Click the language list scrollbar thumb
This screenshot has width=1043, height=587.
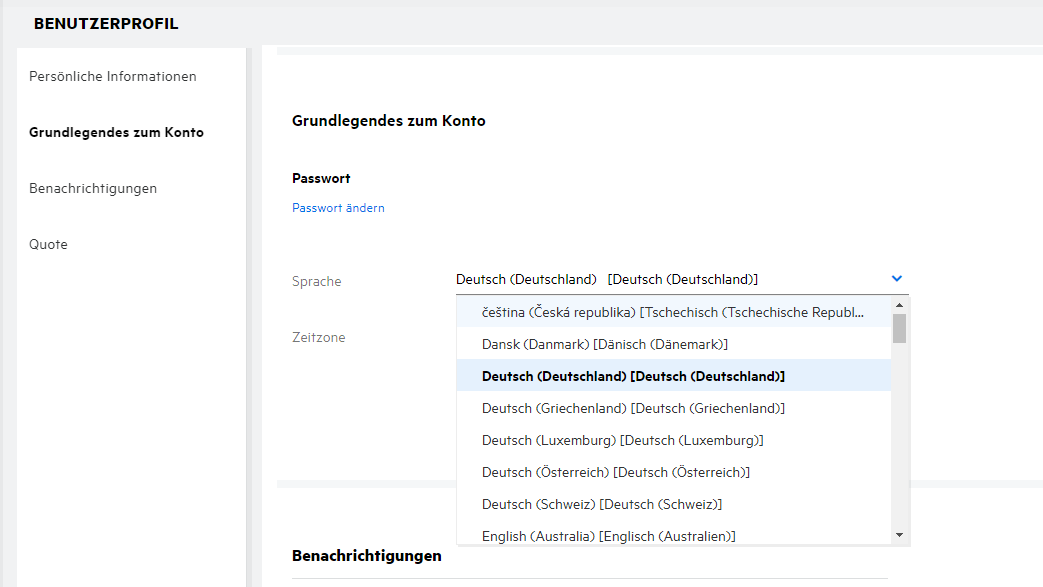[x=899, y=328]
